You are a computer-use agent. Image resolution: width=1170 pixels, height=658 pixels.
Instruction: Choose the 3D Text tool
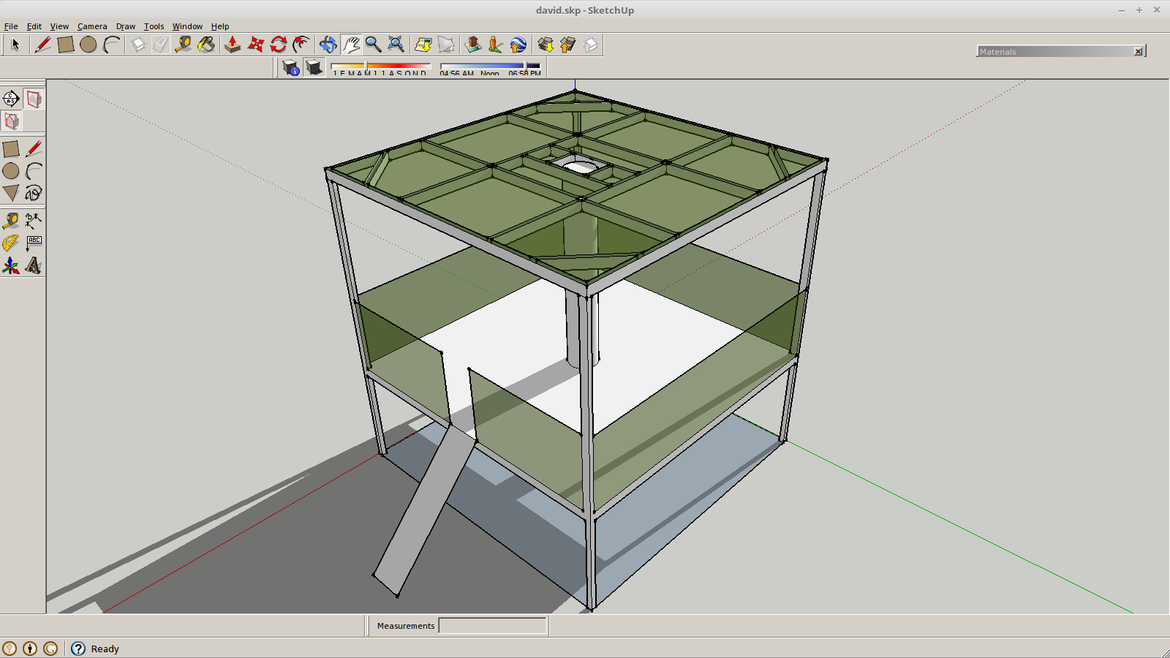pyautogui.click(x=33, y=266)
